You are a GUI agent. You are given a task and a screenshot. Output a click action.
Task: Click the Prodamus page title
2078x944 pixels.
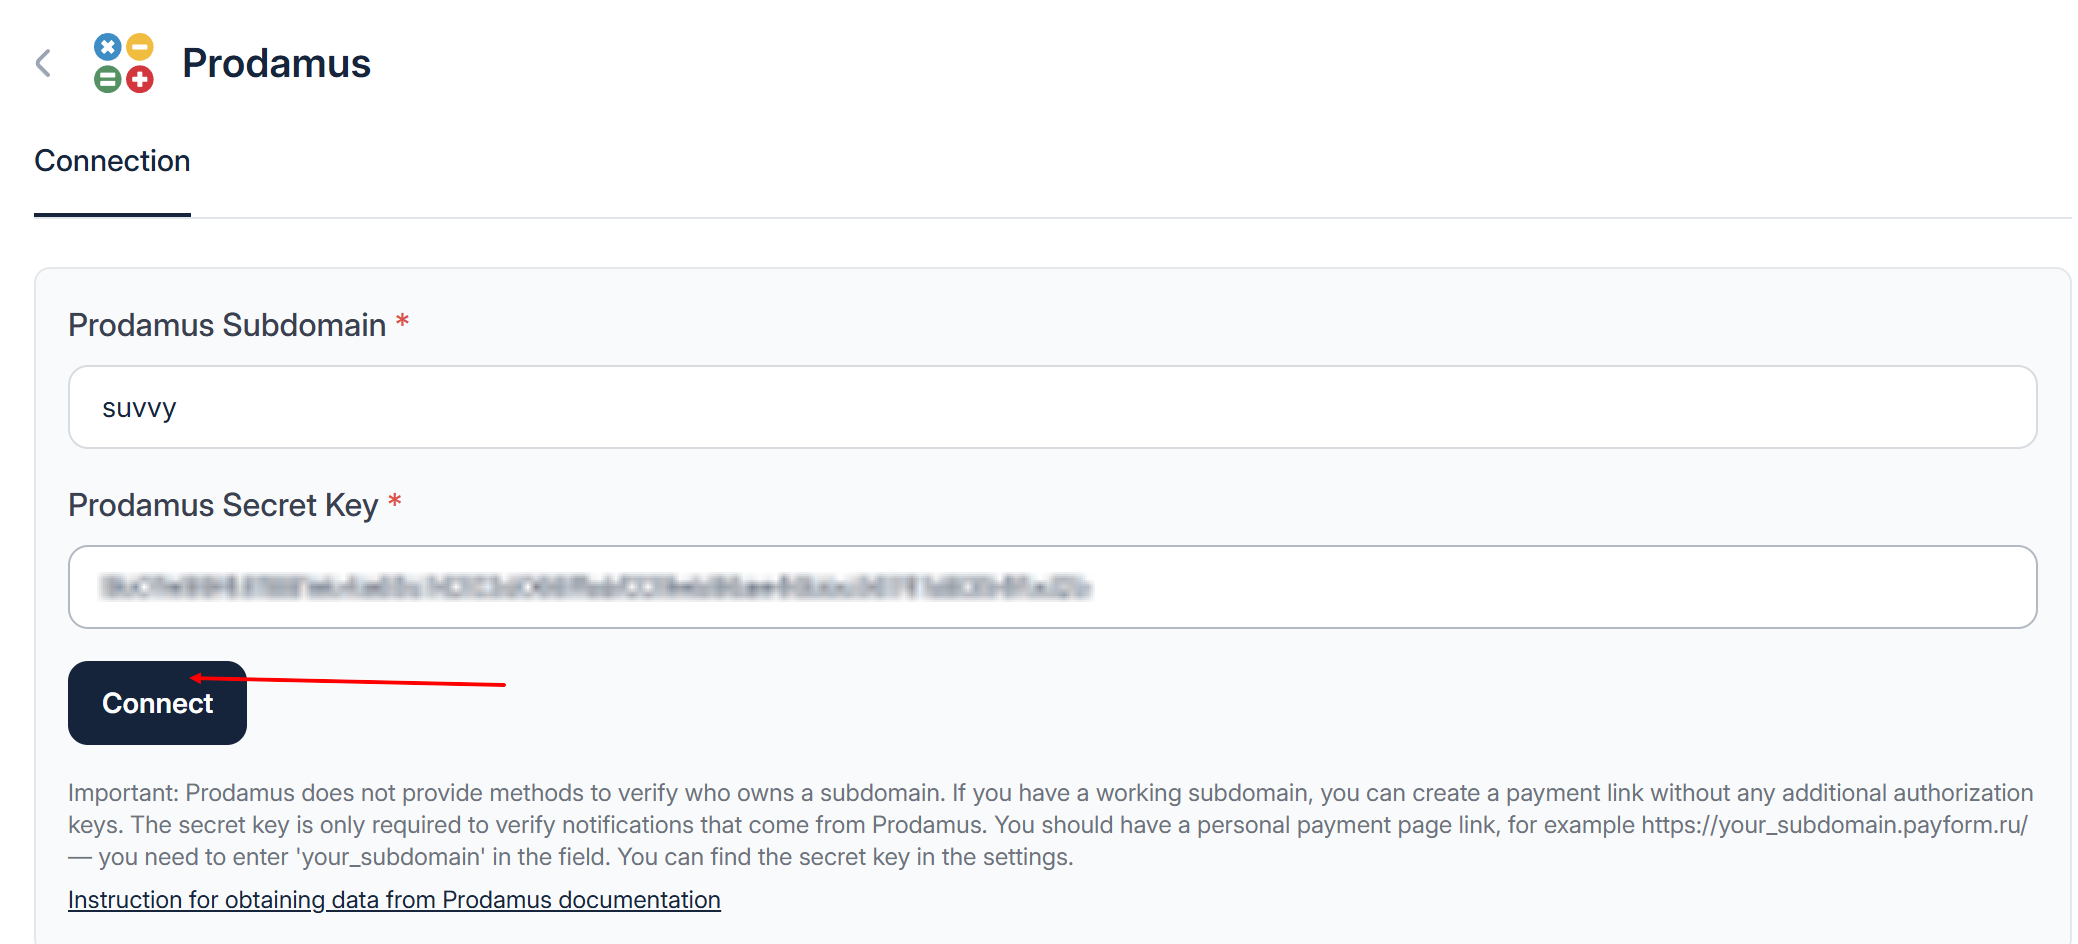pos(276,63)
